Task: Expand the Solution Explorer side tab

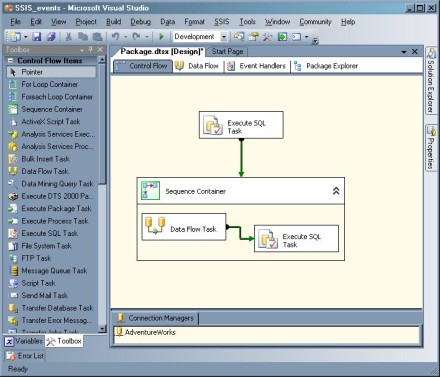Action: (431, 81)
